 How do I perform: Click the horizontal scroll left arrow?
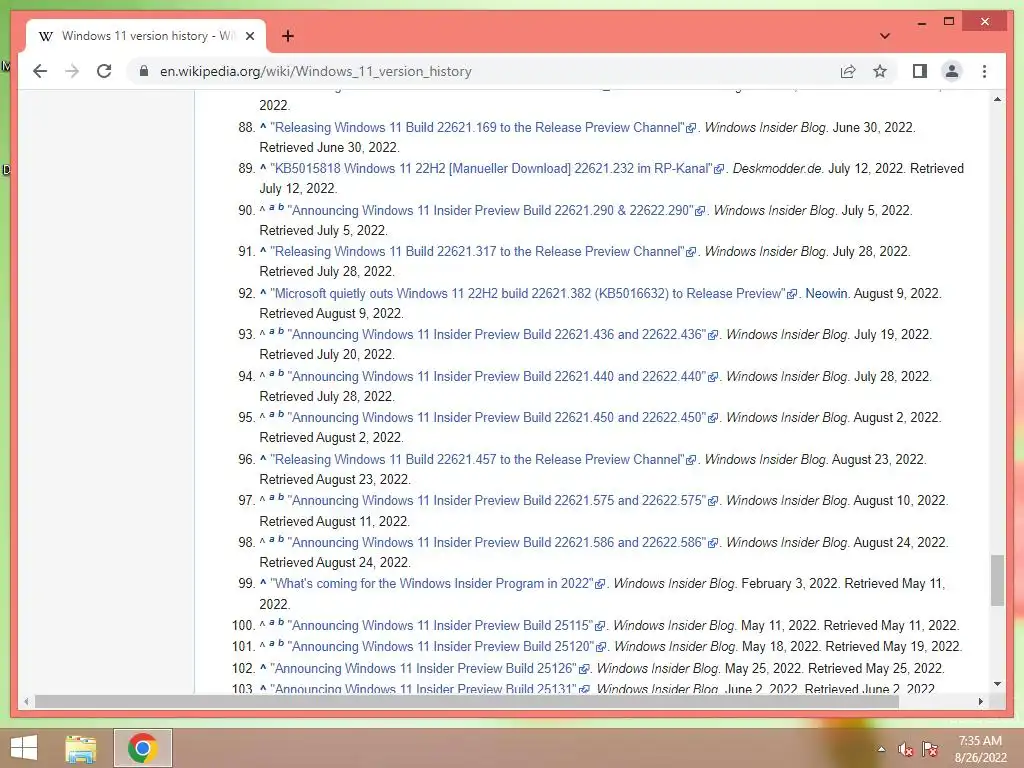tap(25, 701)
